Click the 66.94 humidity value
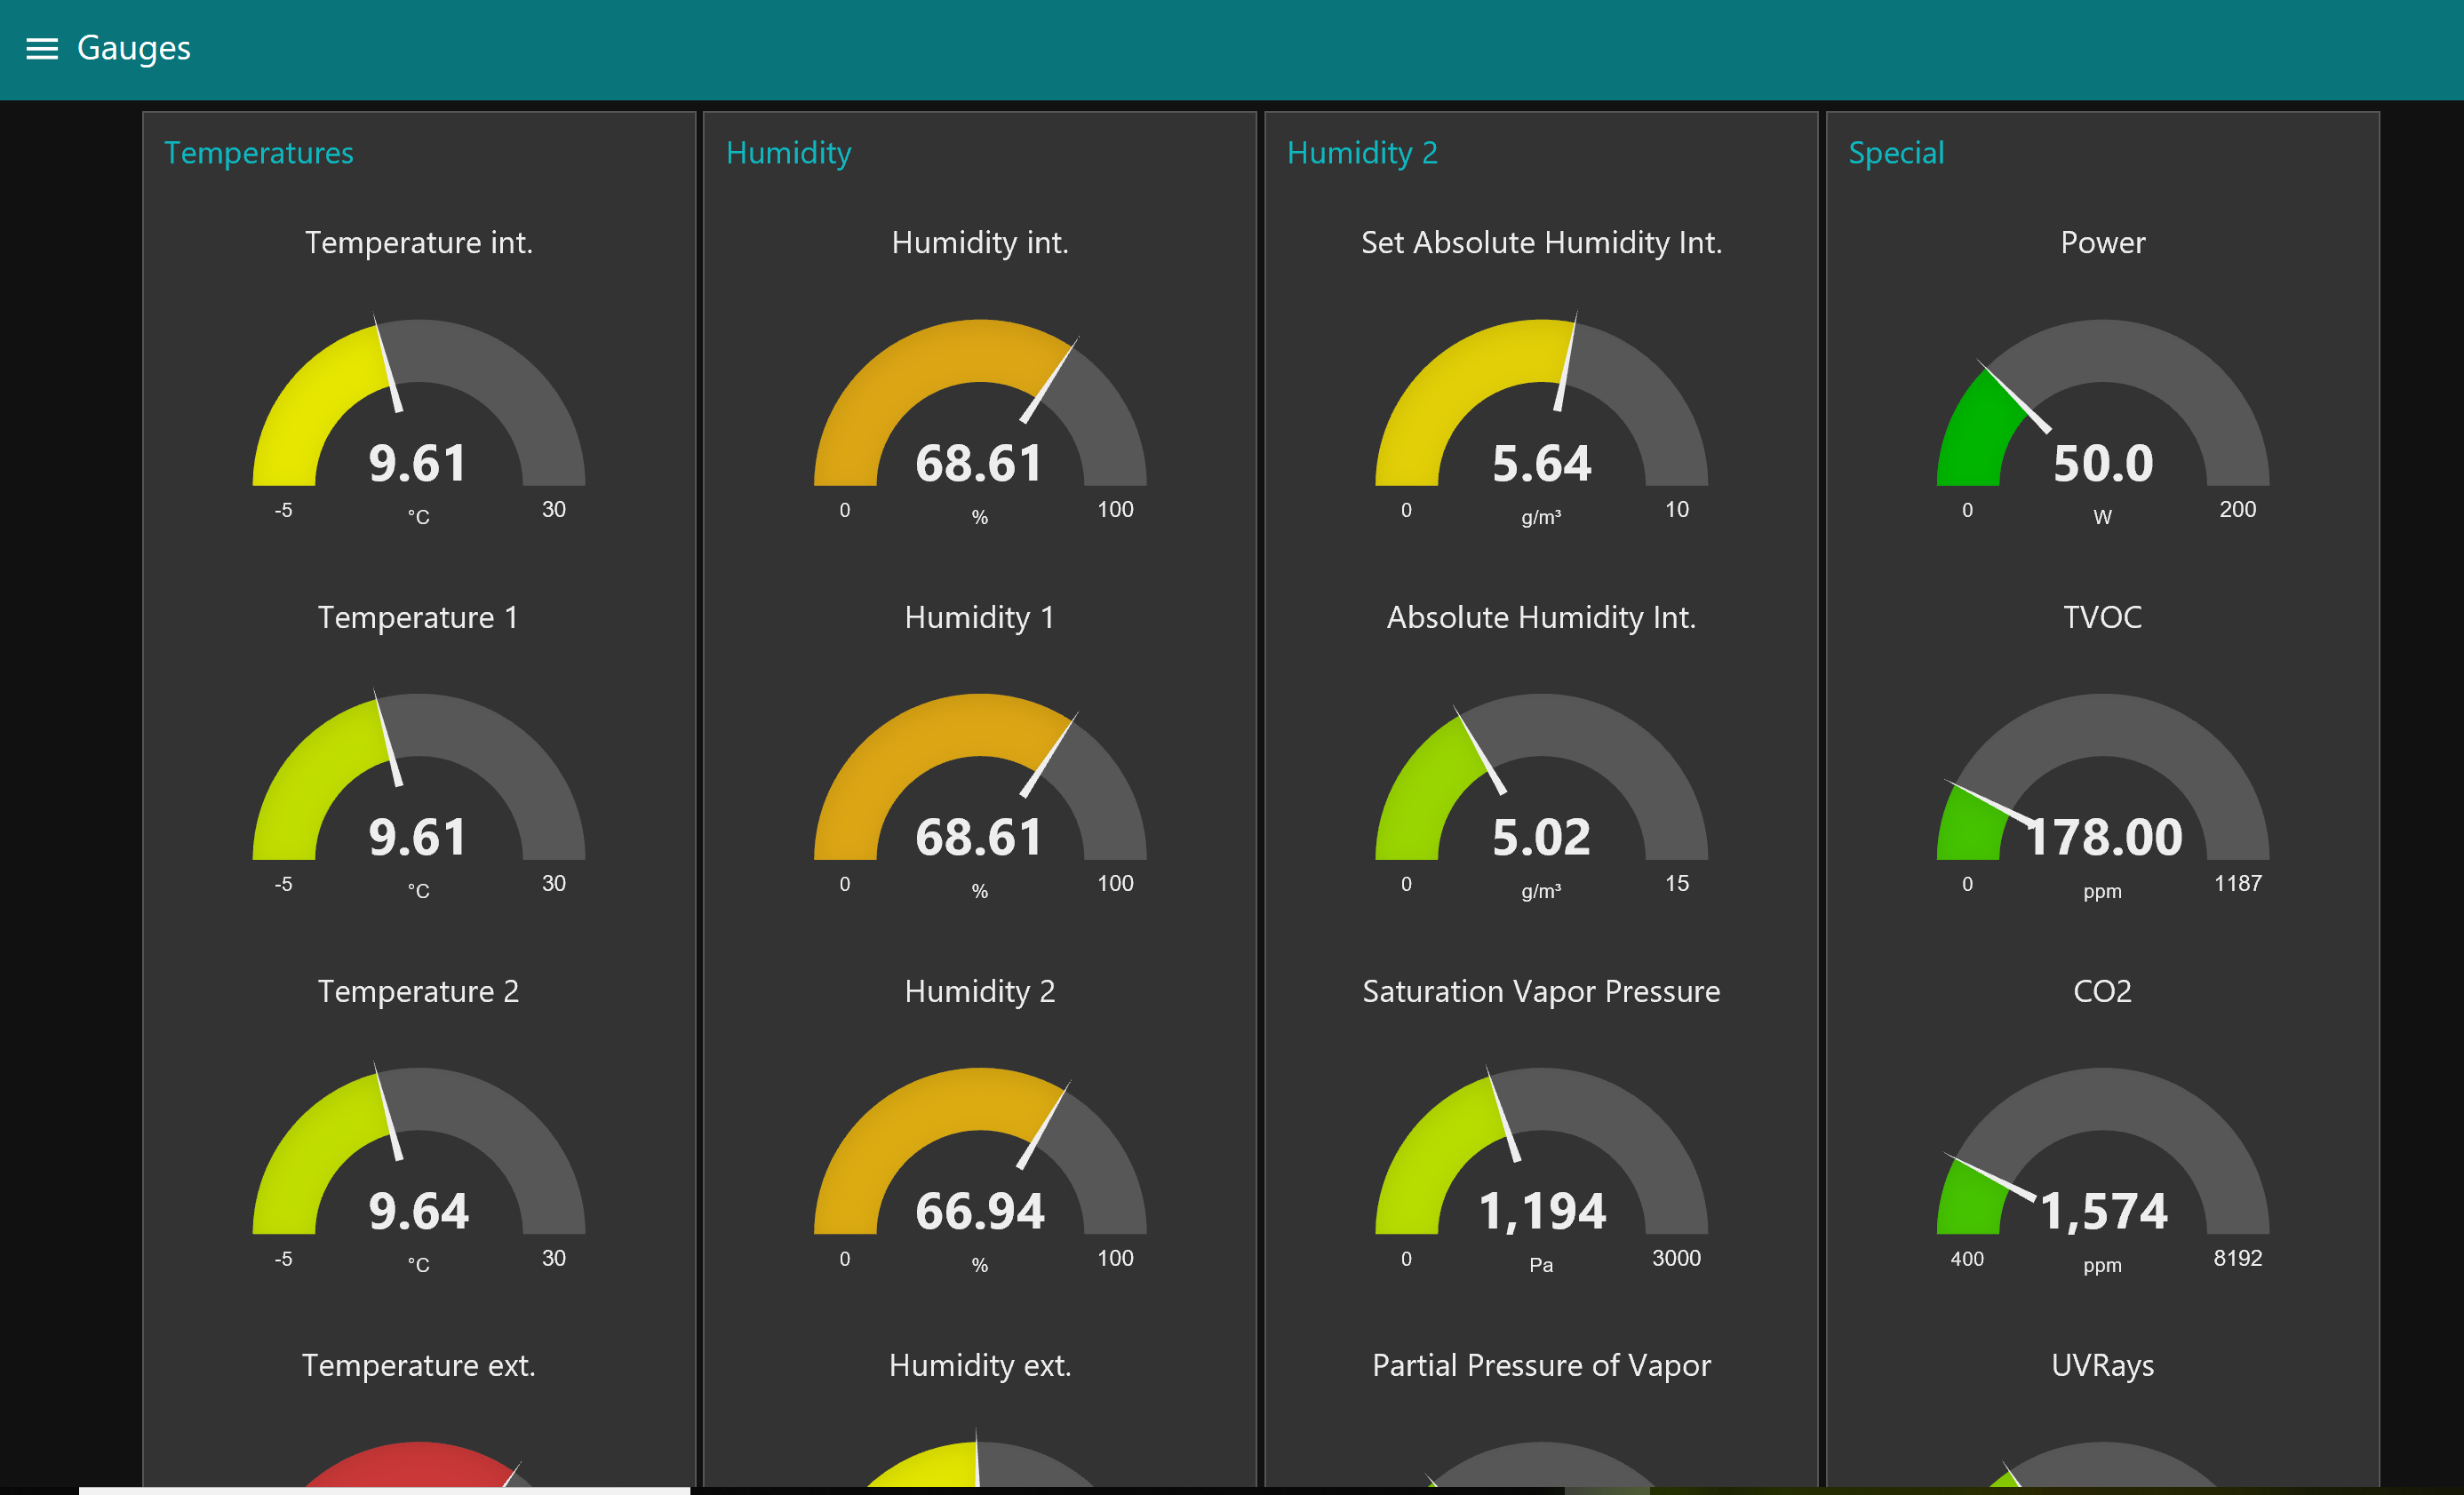 [x=980, y=1212]
